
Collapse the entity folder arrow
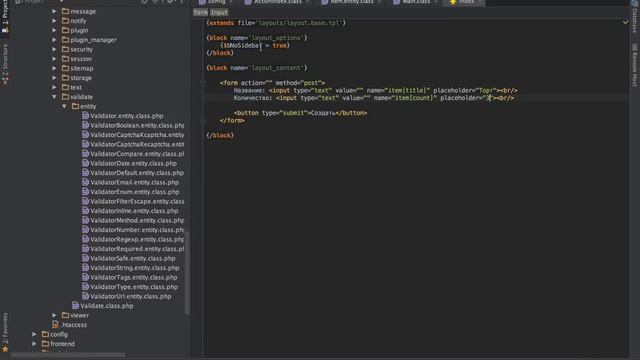(64, 106)
